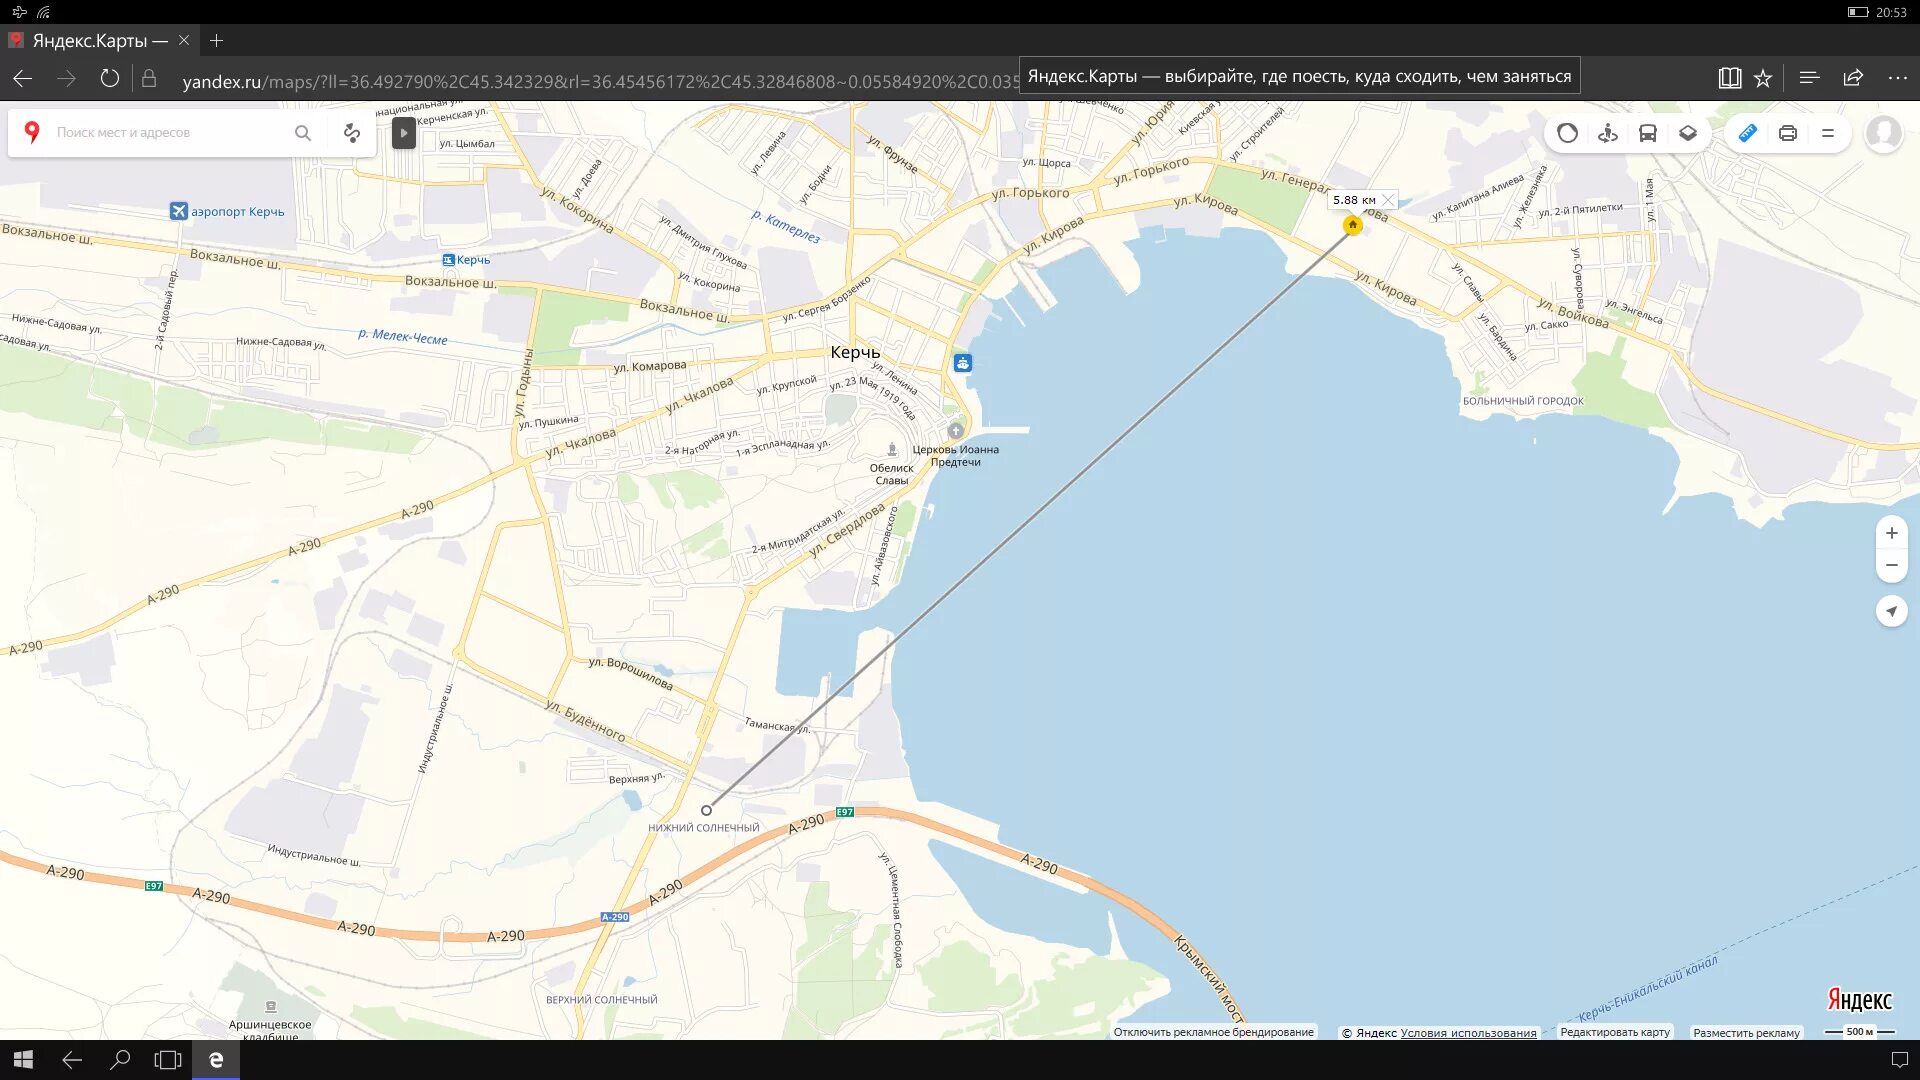Click the Kerch airport icon
Image resolution: width=1920 pixels, height=1080 pixels.
point(179,211)
